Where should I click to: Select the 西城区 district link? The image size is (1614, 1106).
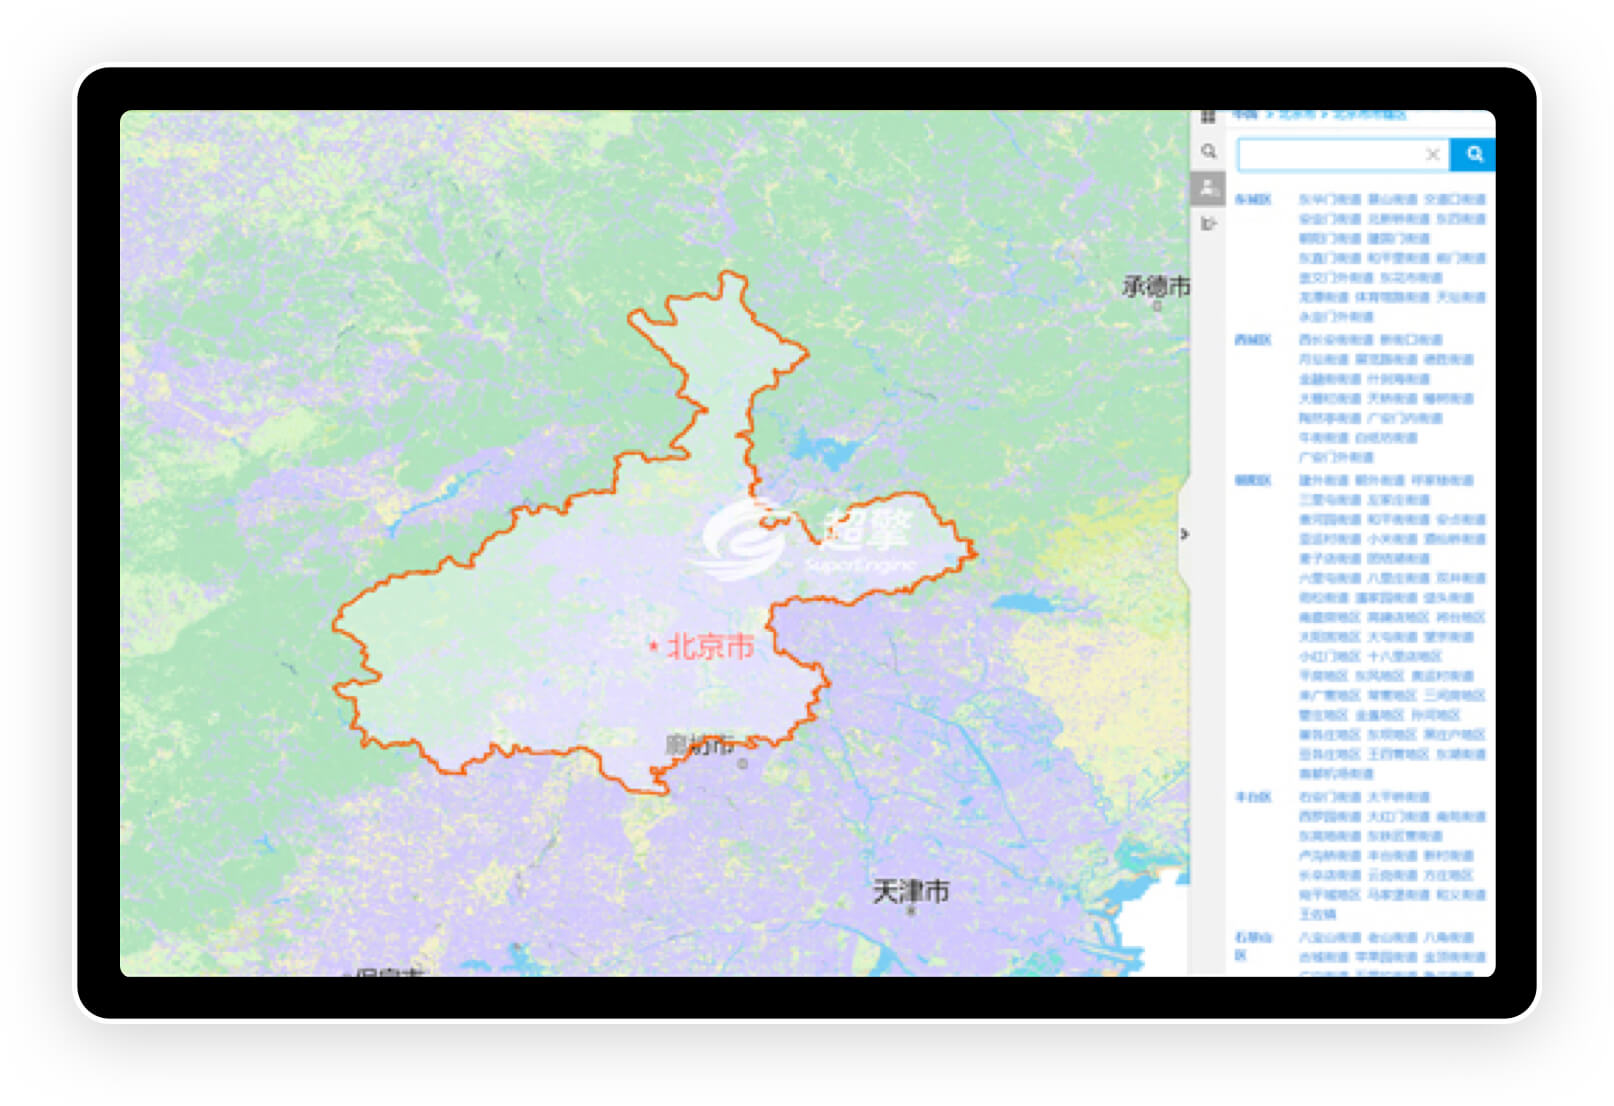point(1252,340)
